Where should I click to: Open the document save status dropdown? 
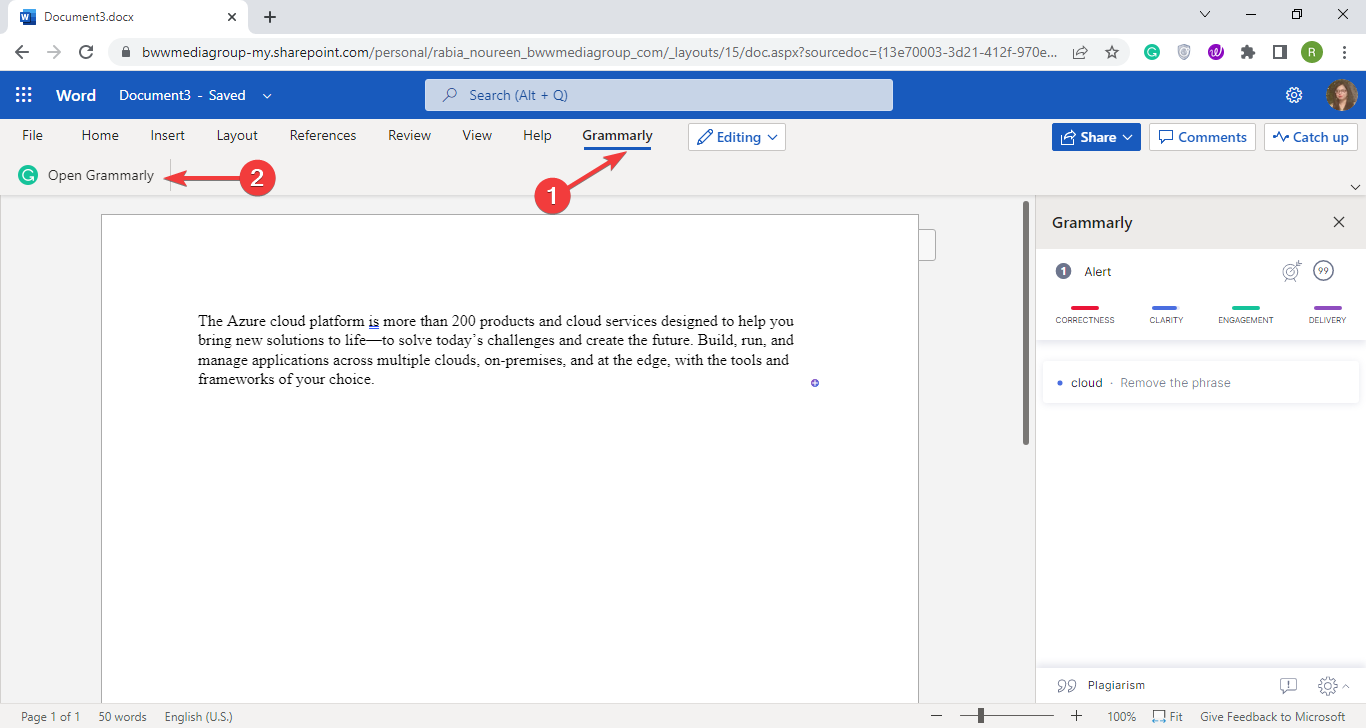point(266,95)
